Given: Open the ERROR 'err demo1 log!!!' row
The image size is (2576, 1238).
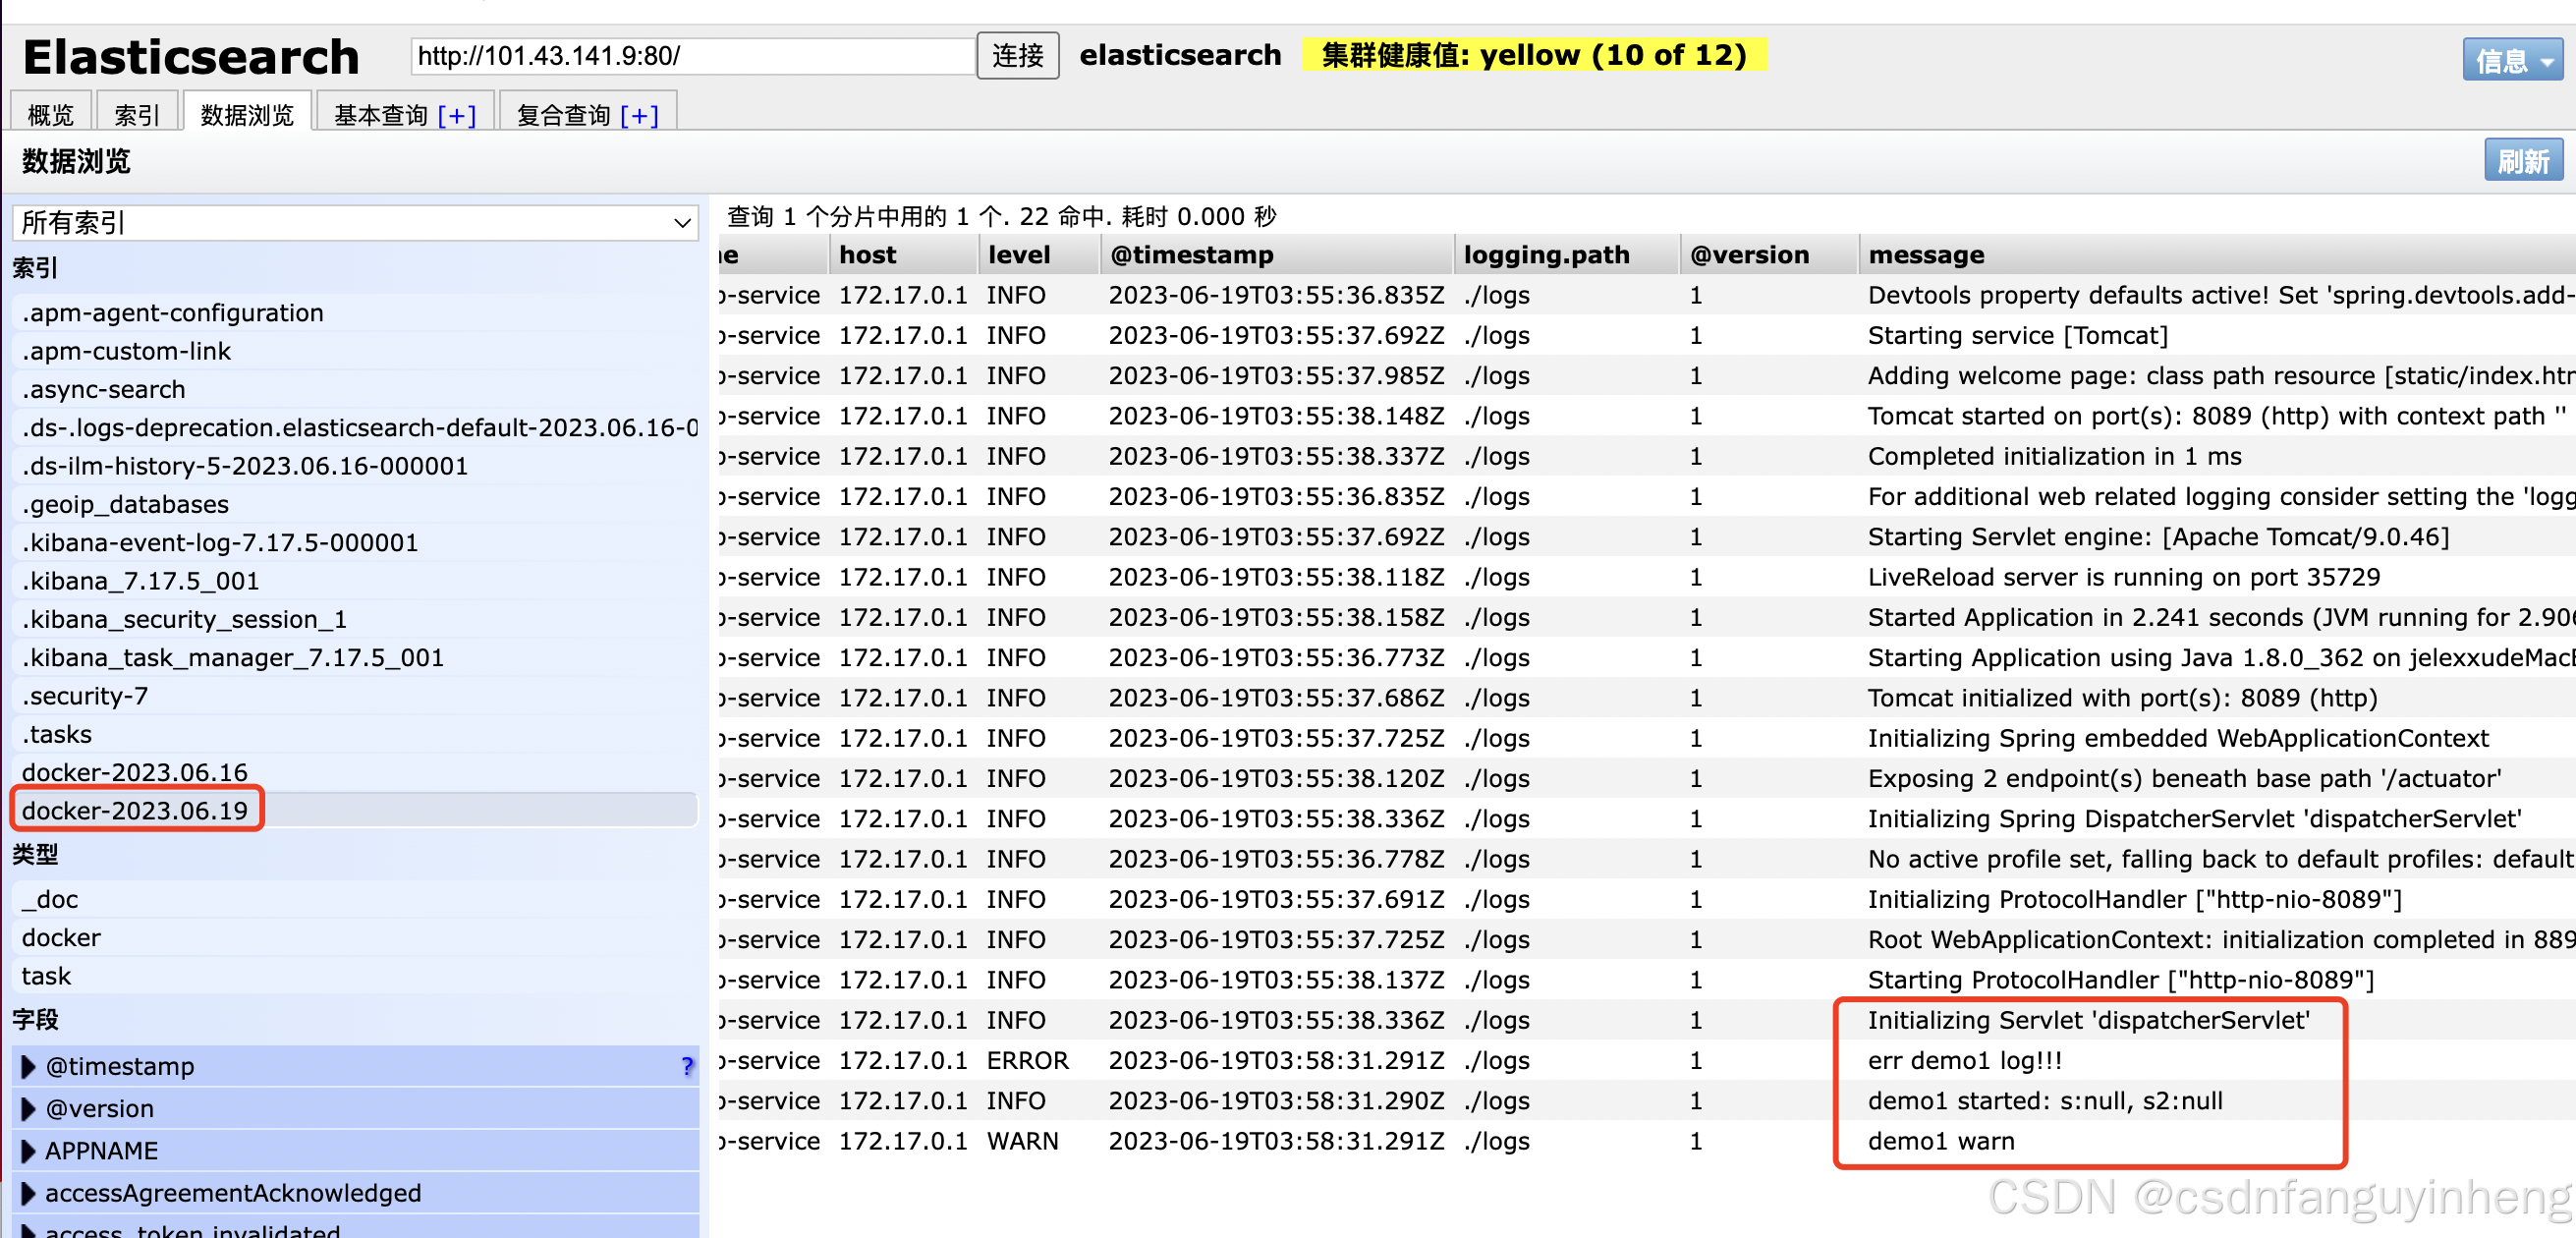Looking at the screenshot, I should click(x=1964, y=1060).
